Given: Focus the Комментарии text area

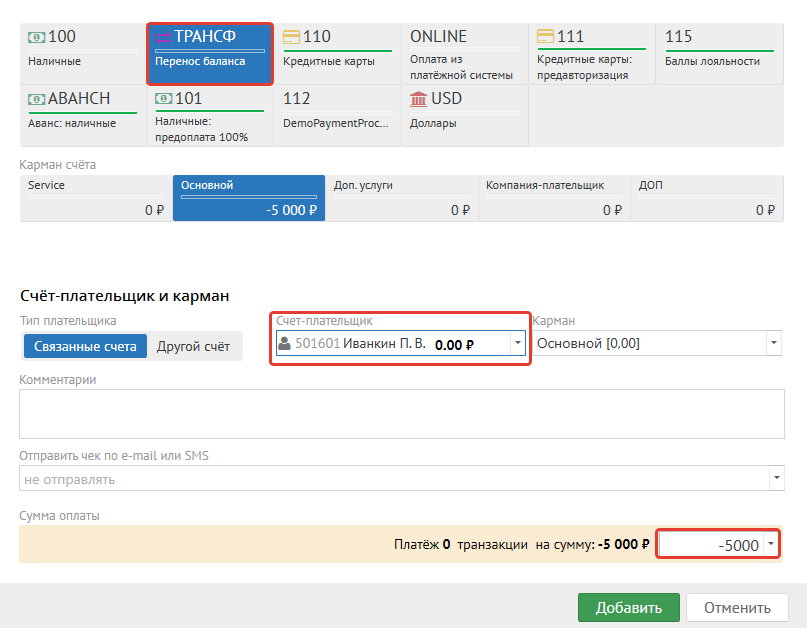Looking at the screenshot, I should pyautogui.click(x=402, y=414).
